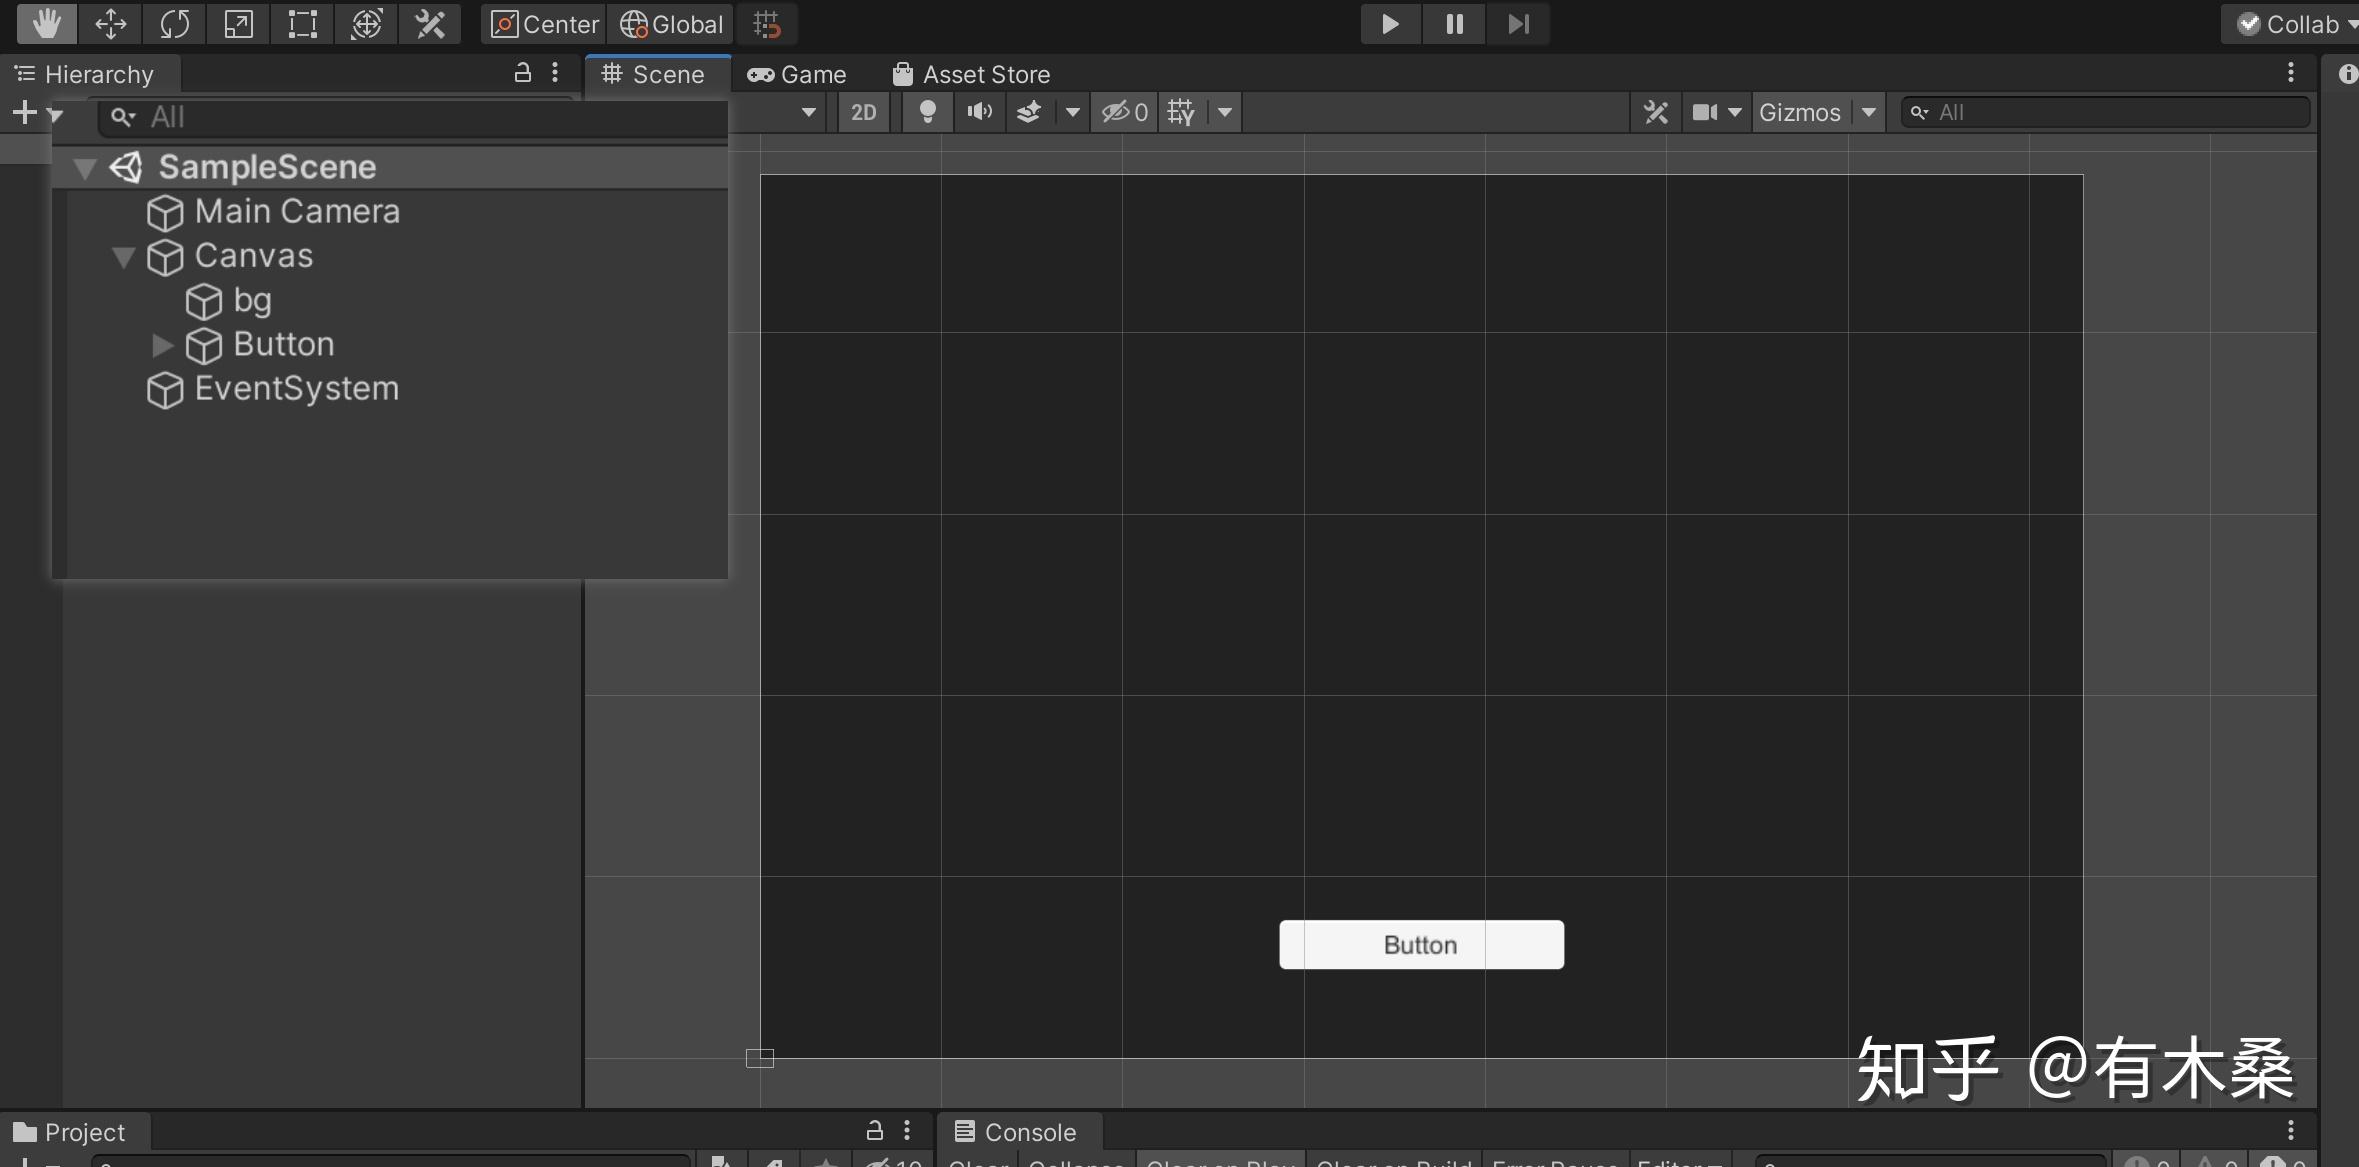This screenshot has width=2359, height=1167.
Task: Click the Center pivot button
Action: click(x=543, y=24)
